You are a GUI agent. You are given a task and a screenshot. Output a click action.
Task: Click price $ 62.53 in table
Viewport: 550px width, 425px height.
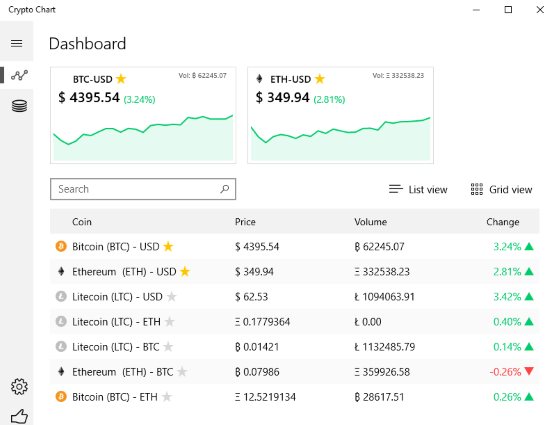pyautogui.click(x=251, y=297)
